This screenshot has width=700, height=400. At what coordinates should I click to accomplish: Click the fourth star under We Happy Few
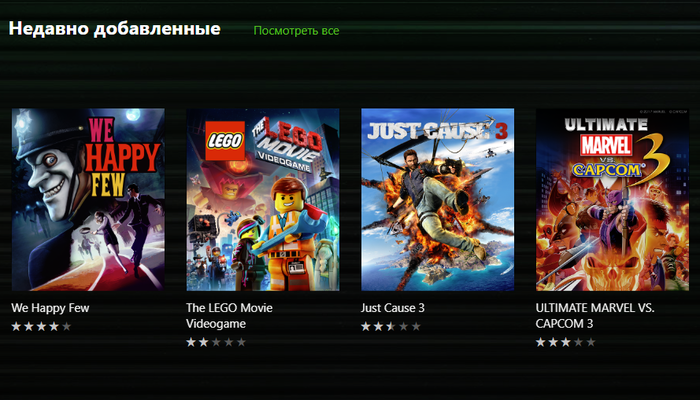[54, 327]
